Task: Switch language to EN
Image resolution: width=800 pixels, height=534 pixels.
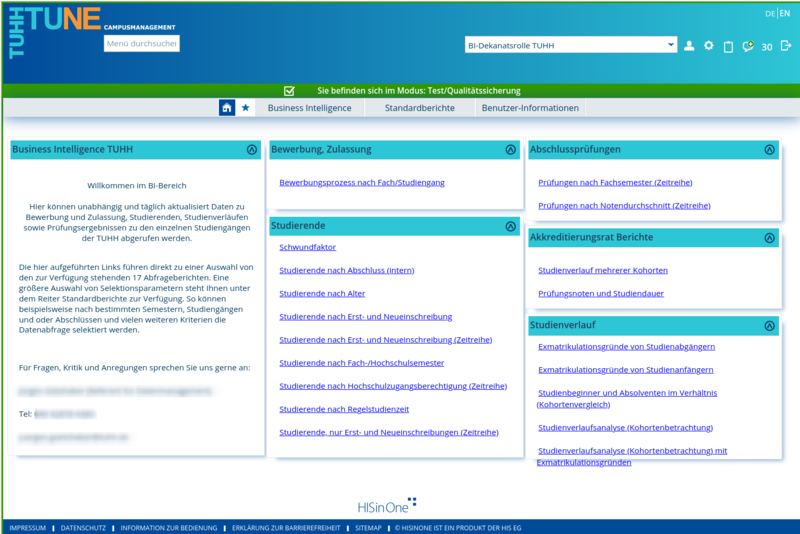Action: (x=785, y=14)
